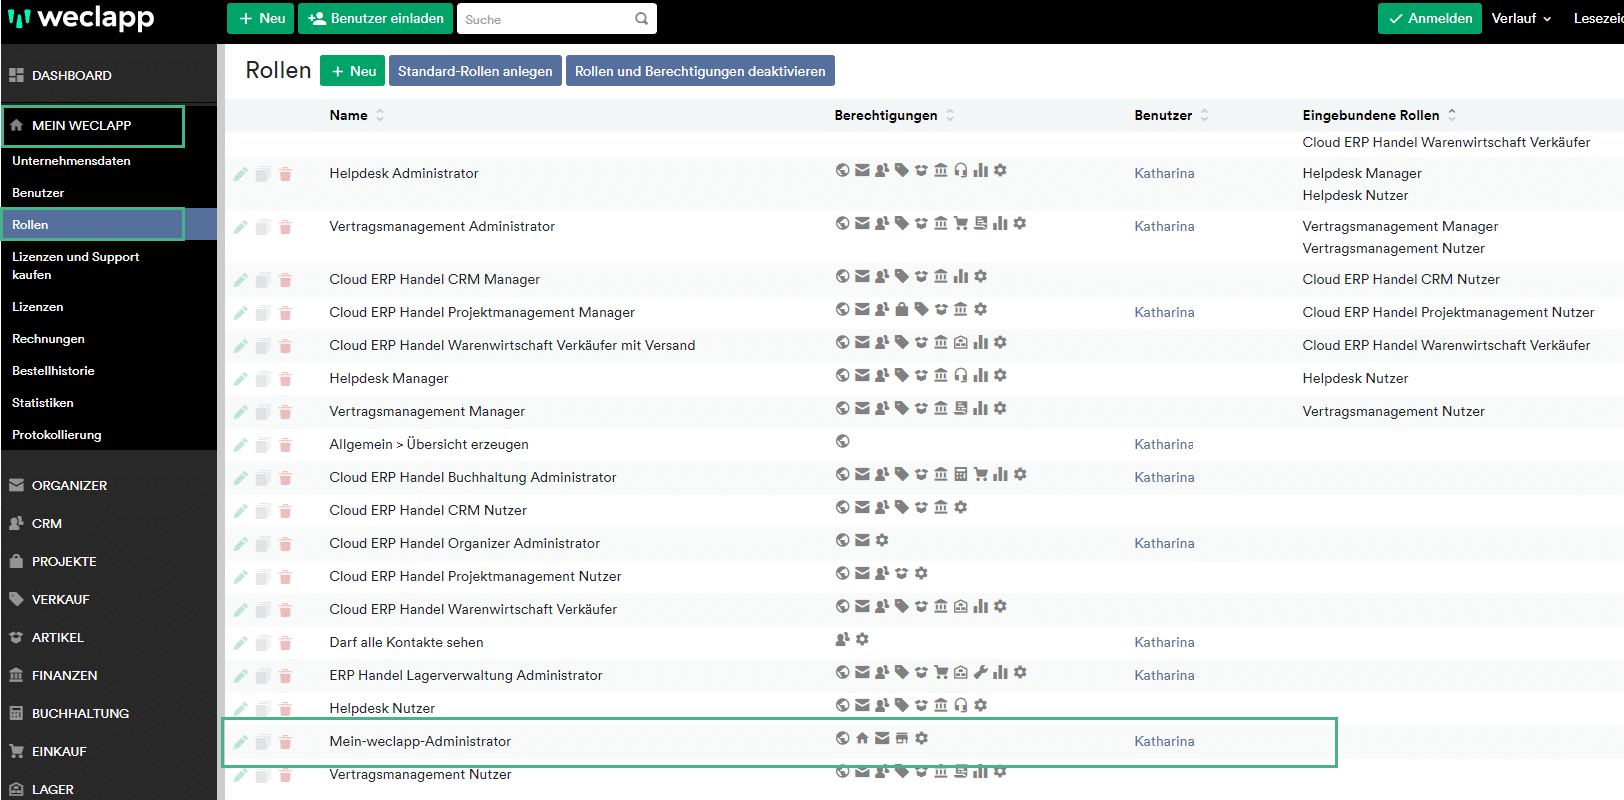Edit Vertragsmanagement Administrator role with pencil

240,227
